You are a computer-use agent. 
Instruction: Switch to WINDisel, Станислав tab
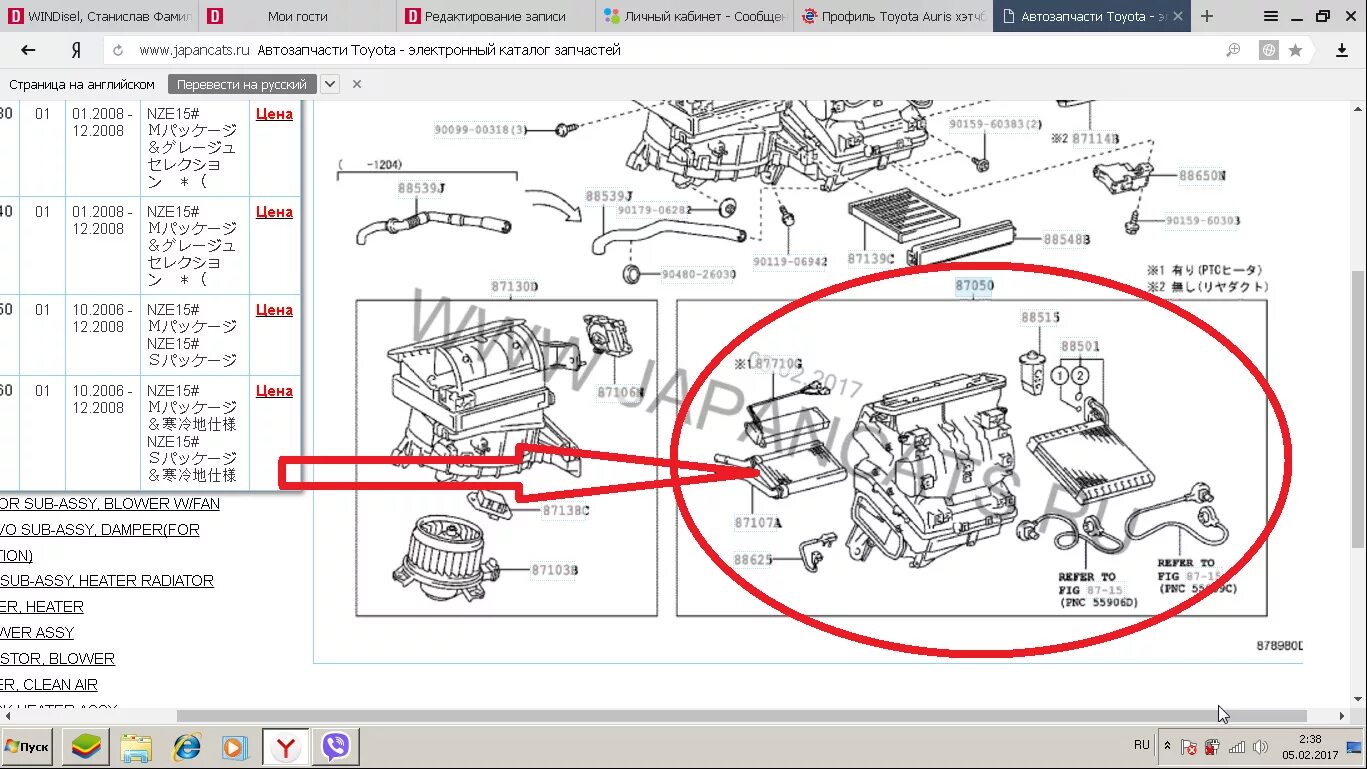[100, 16]
